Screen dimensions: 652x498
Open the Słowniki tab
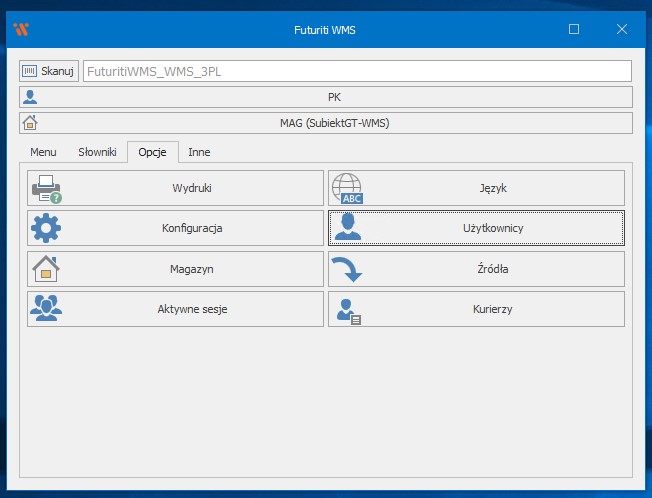click(97, 152)
